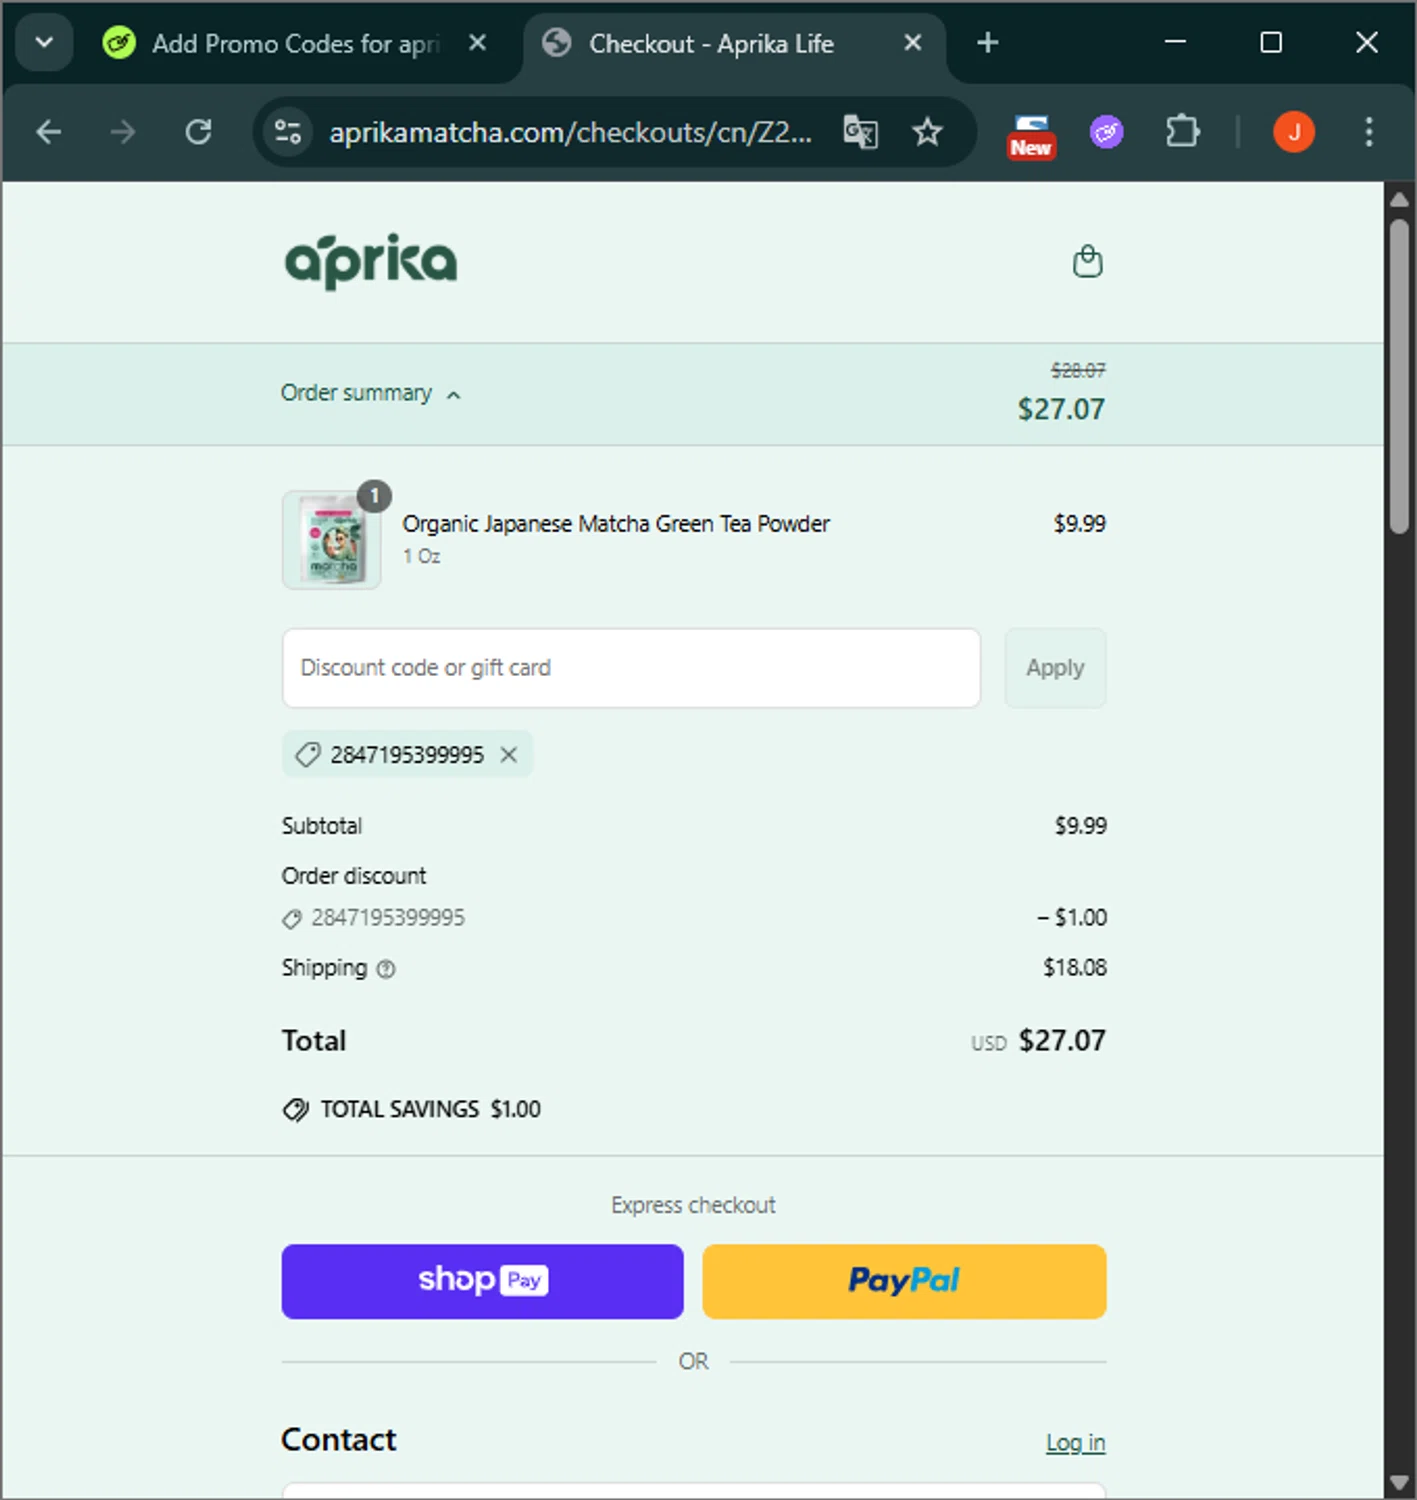Collapse the Order summary section
This screenshot has height=1500, width=1417.
click(x=371, y=393)
